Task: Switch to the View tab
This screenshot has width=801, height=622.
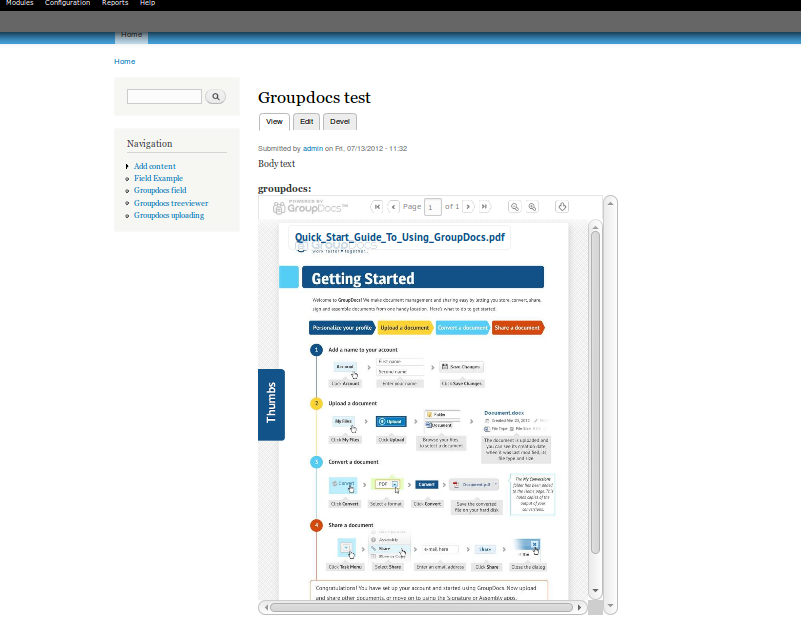Action: point(274,122)
